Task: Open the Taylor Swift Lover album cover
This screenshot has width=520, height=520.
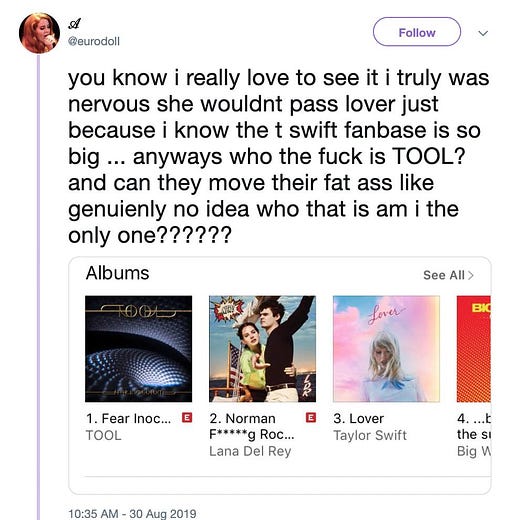Action: coord(386,349)
